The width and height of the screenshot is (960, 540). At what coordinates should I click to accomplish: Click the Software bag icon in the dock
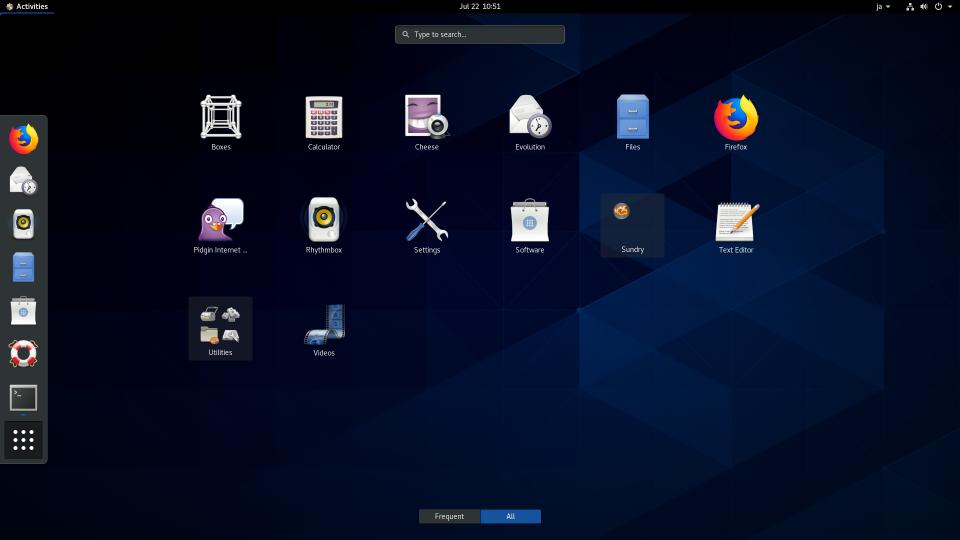click(23, 310)
